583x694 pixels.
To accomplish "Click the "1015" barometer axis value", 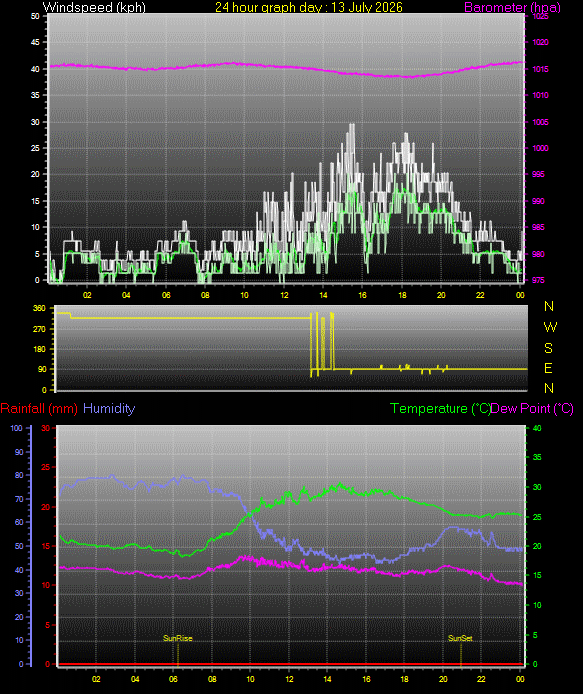I will coord(540,69).
